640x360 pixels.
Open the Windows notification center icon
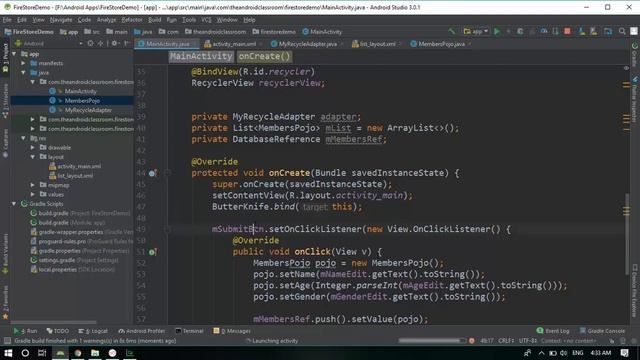[624, 353]
